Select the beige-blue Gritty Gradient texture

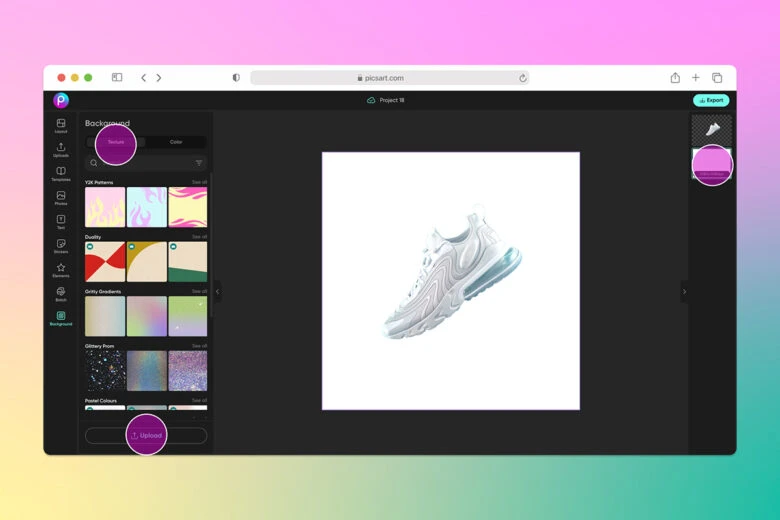105,316
